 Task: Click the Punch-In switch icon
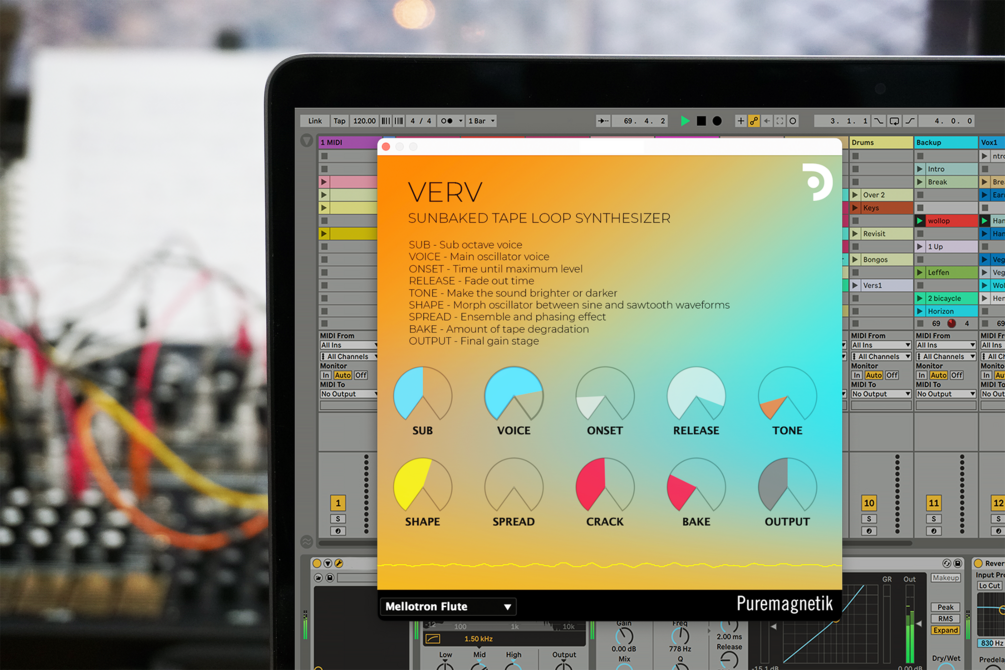[879, 121]
